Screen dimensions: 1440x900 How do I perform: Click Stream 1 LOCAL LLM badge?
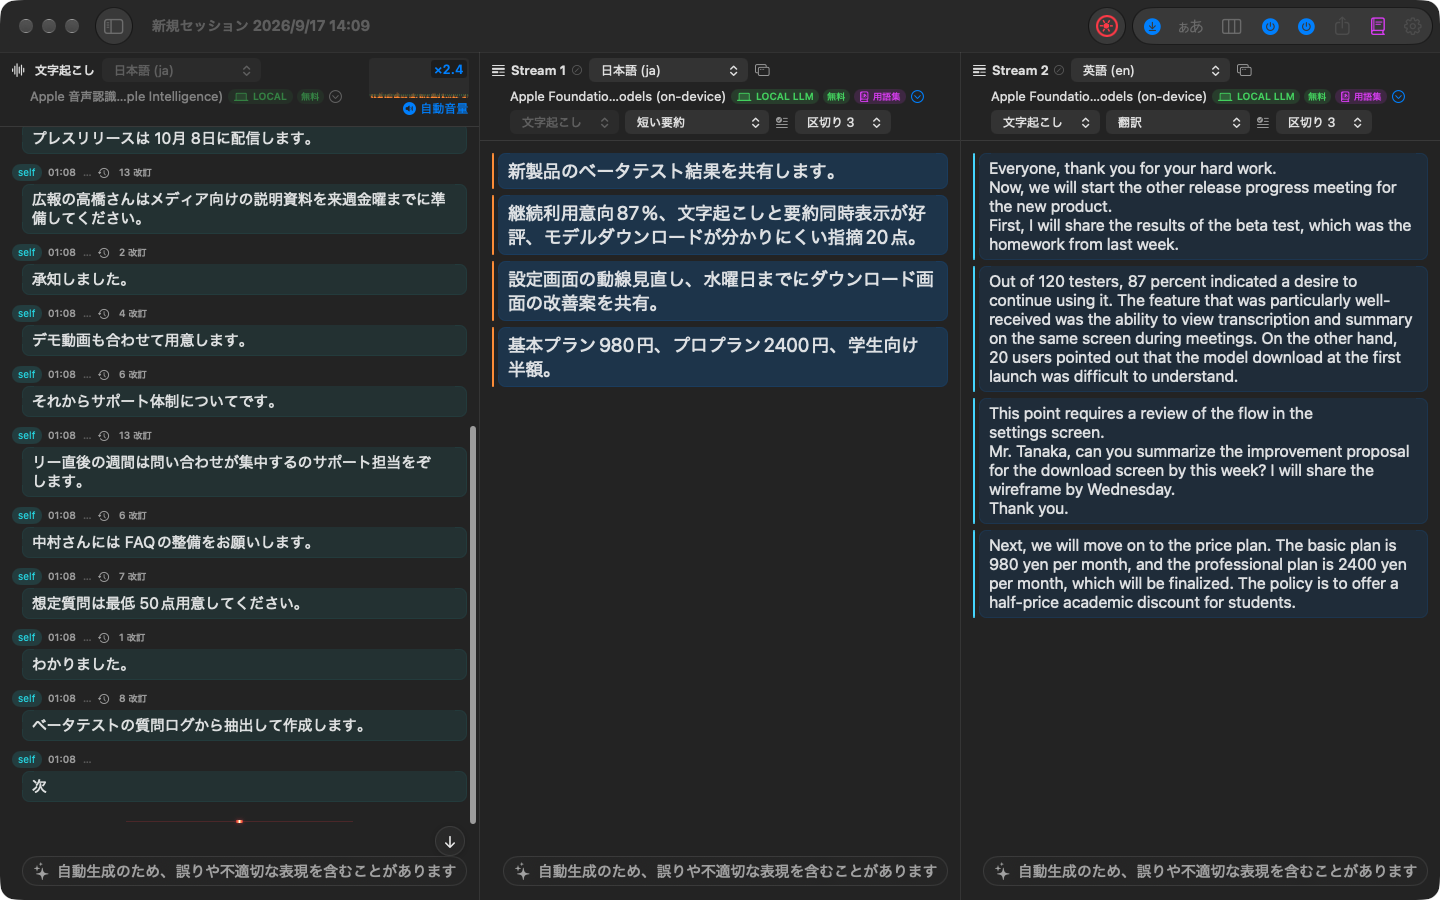click(775, 97)
